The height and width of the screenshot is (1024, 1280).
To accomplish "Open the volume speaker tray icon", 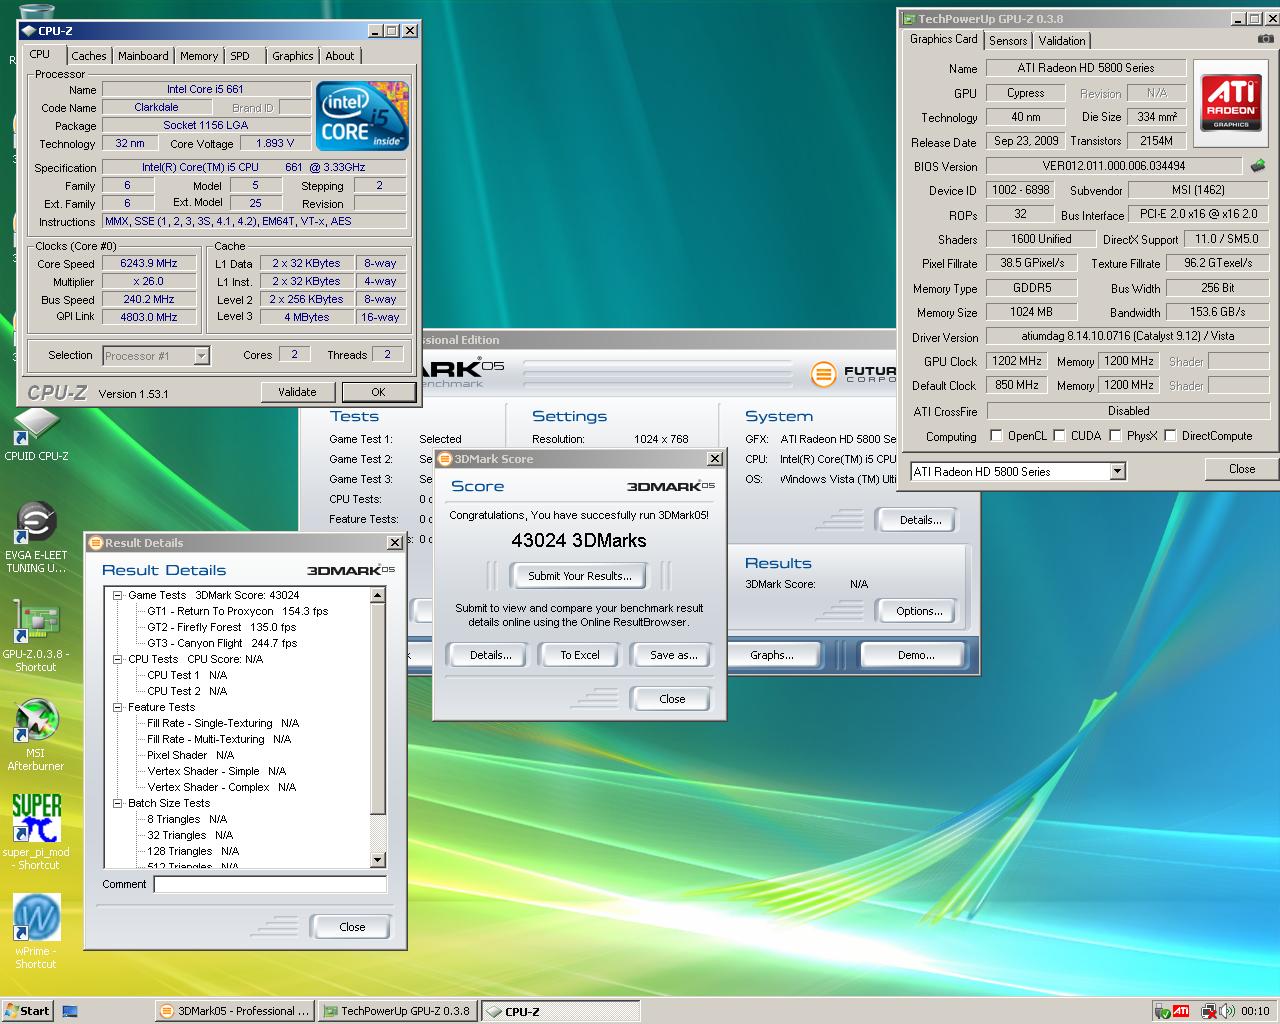I will (x=1225, y=1011).
